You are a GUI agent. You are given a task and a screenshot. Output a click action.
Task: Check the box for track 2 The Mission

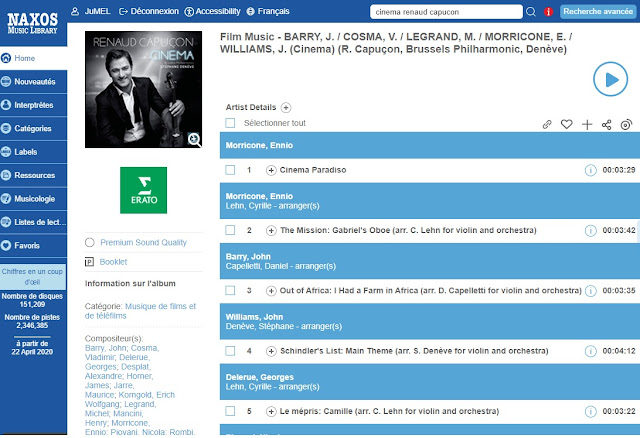click(x=230, y=230)
